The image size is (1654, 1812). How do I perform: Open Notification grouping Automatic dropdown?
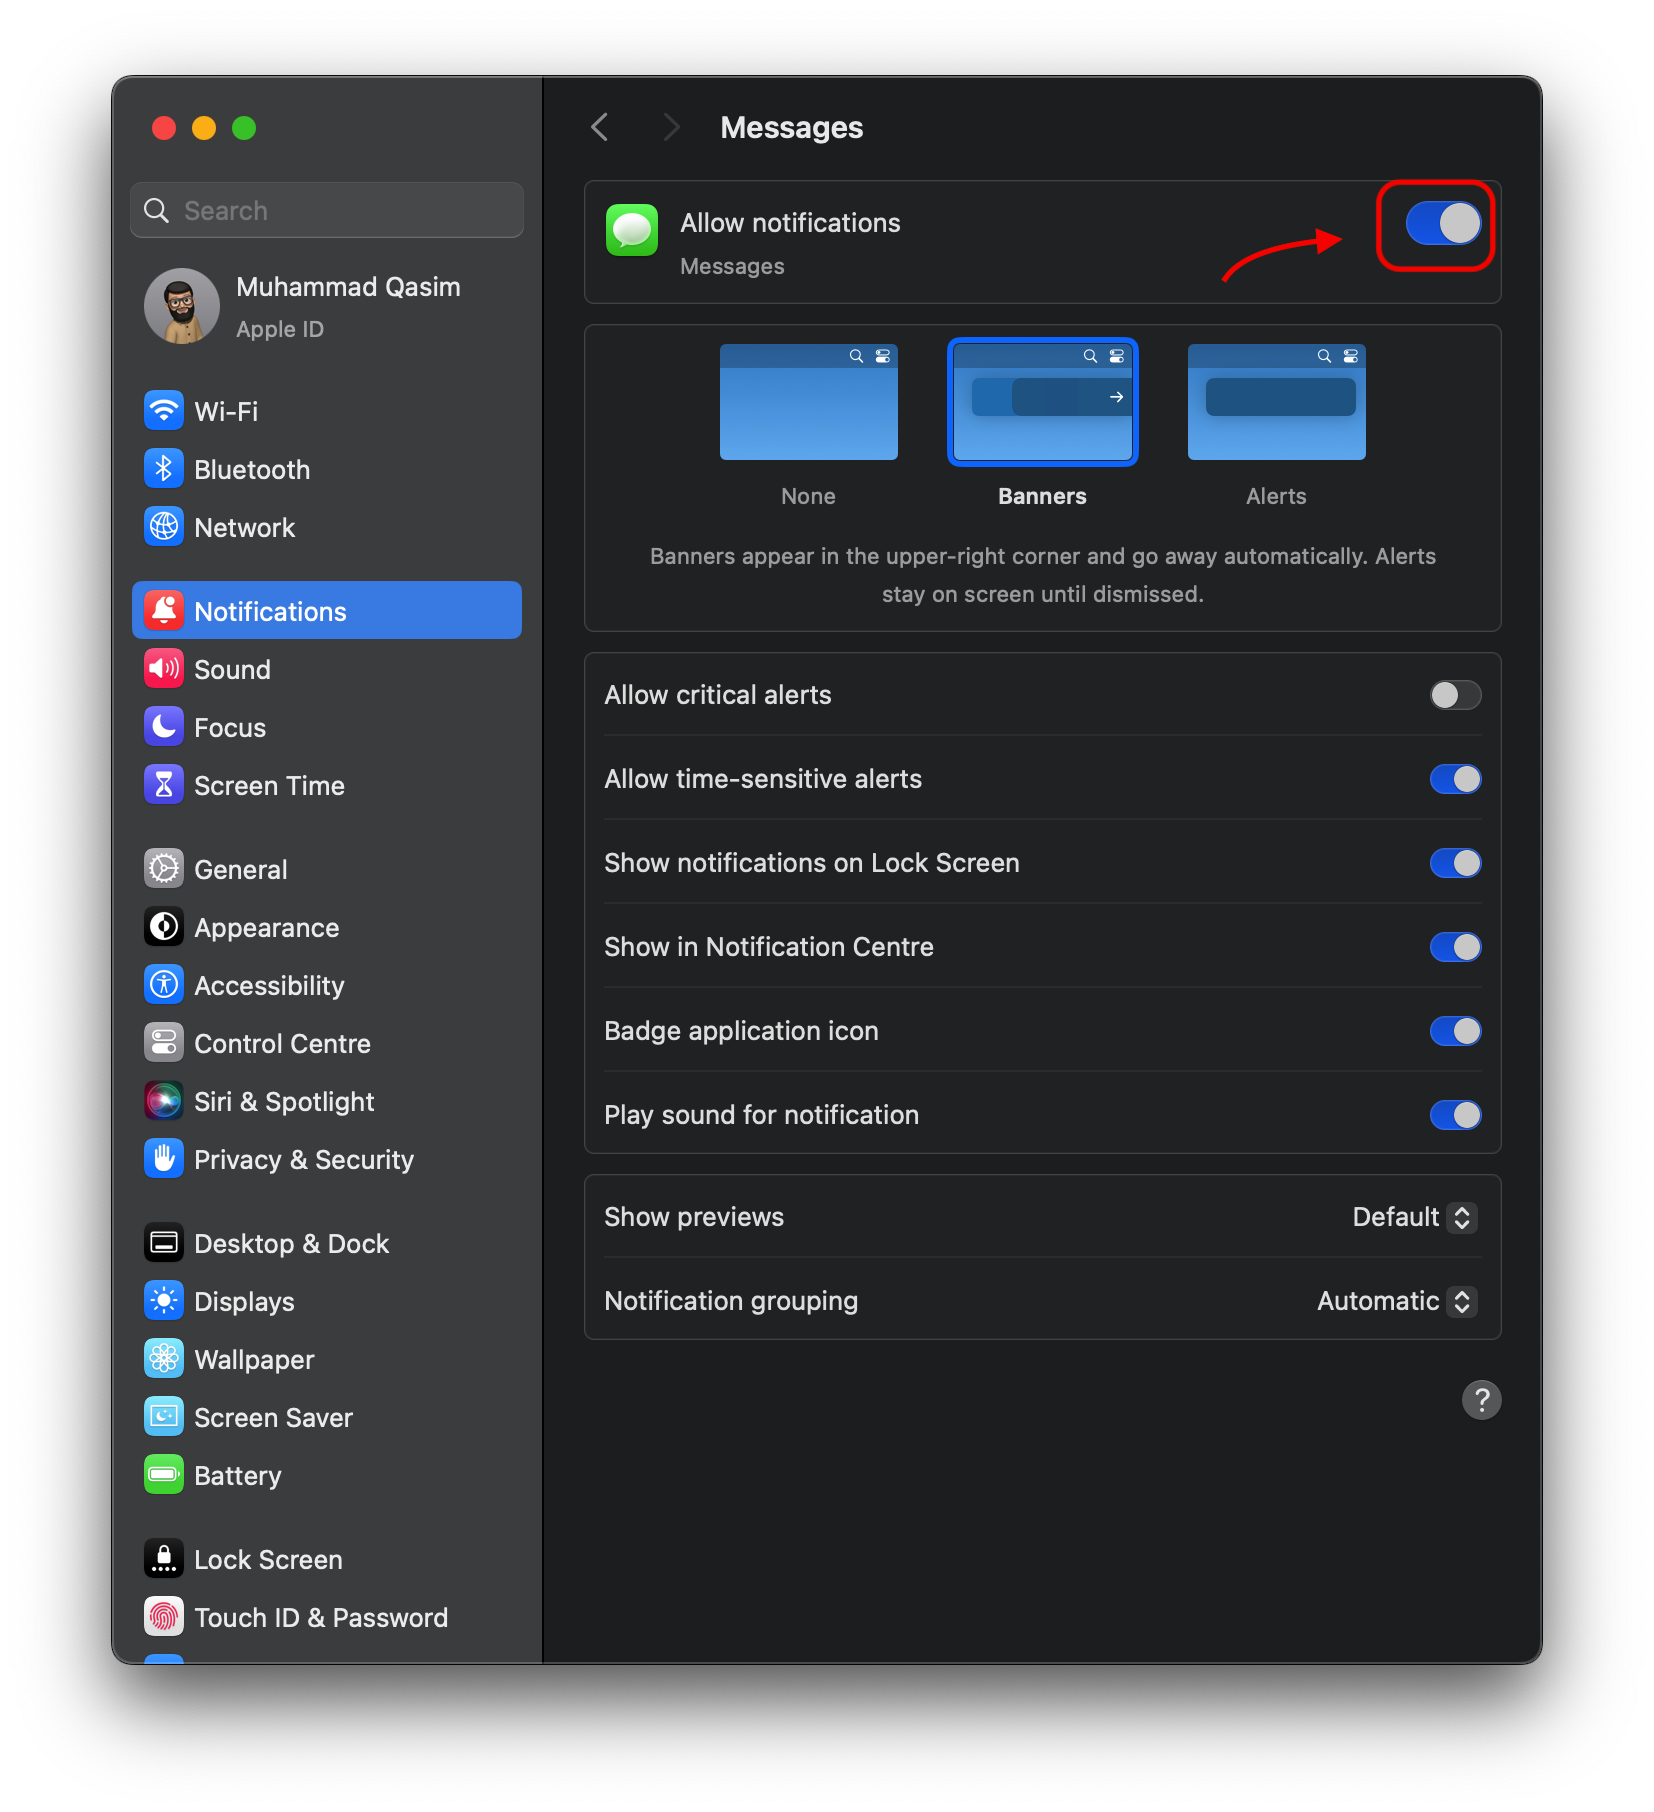click(1397, 1301)
